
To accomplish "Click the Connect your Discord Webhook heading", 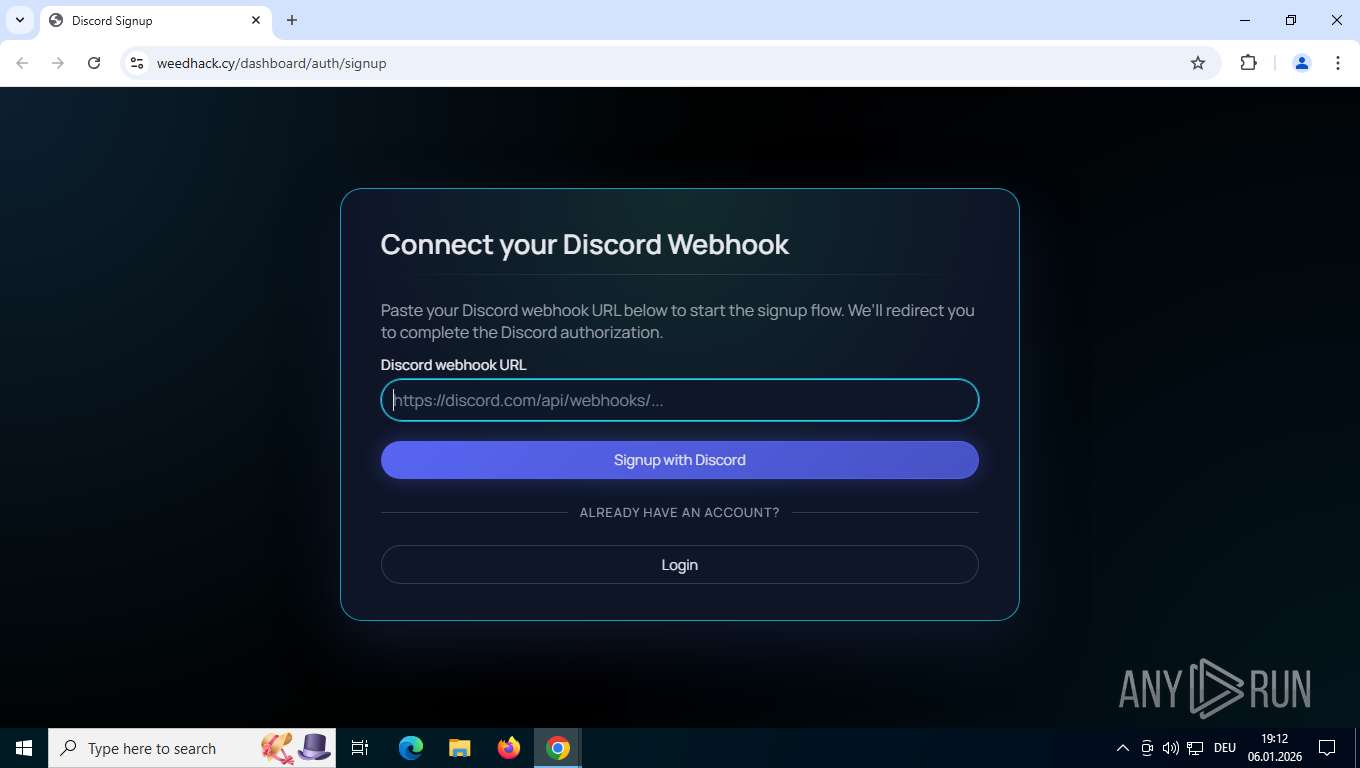I will (585, 245).
